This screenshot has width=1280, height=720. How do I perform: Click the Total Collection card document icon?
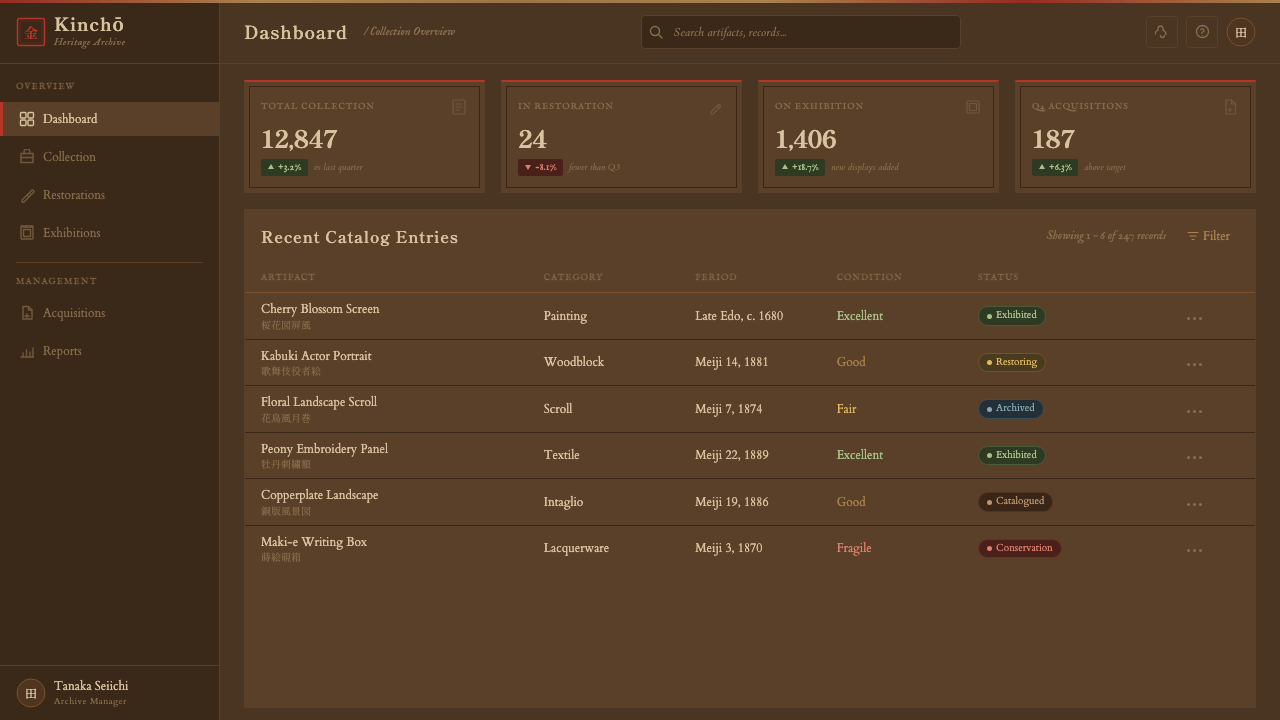[459, 107]
